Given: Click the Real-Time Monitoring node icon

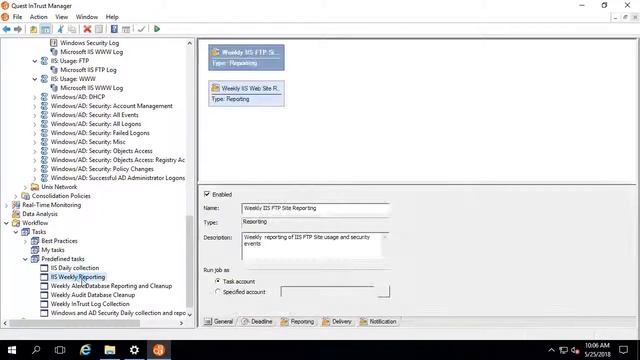Looking at the screenshot, I should pyautogui.click(x=16, y=204).
